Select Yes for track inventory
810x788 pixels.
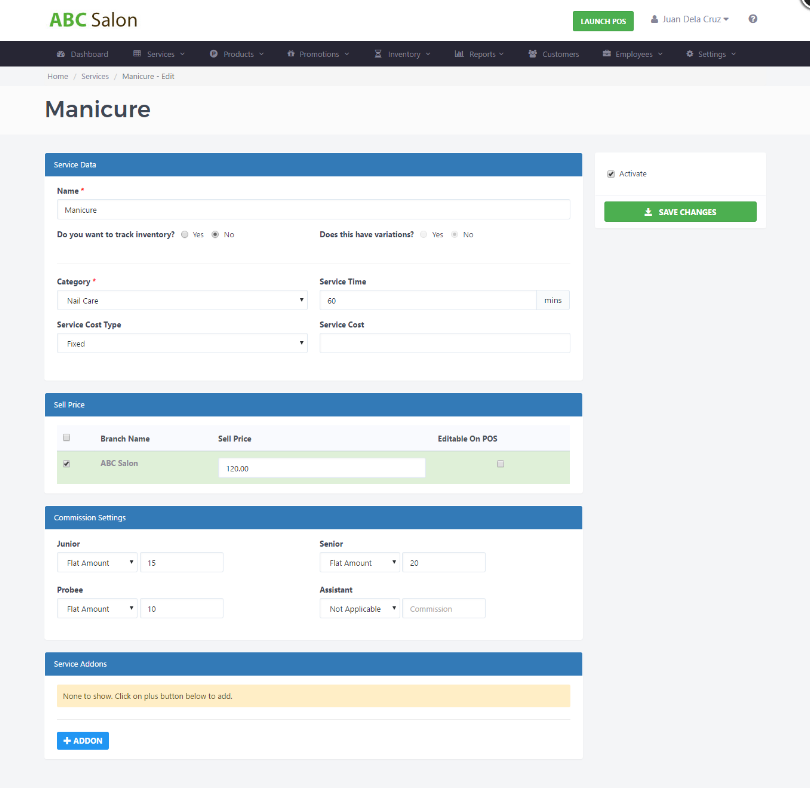pyautogui.click(x=184, y=234)
